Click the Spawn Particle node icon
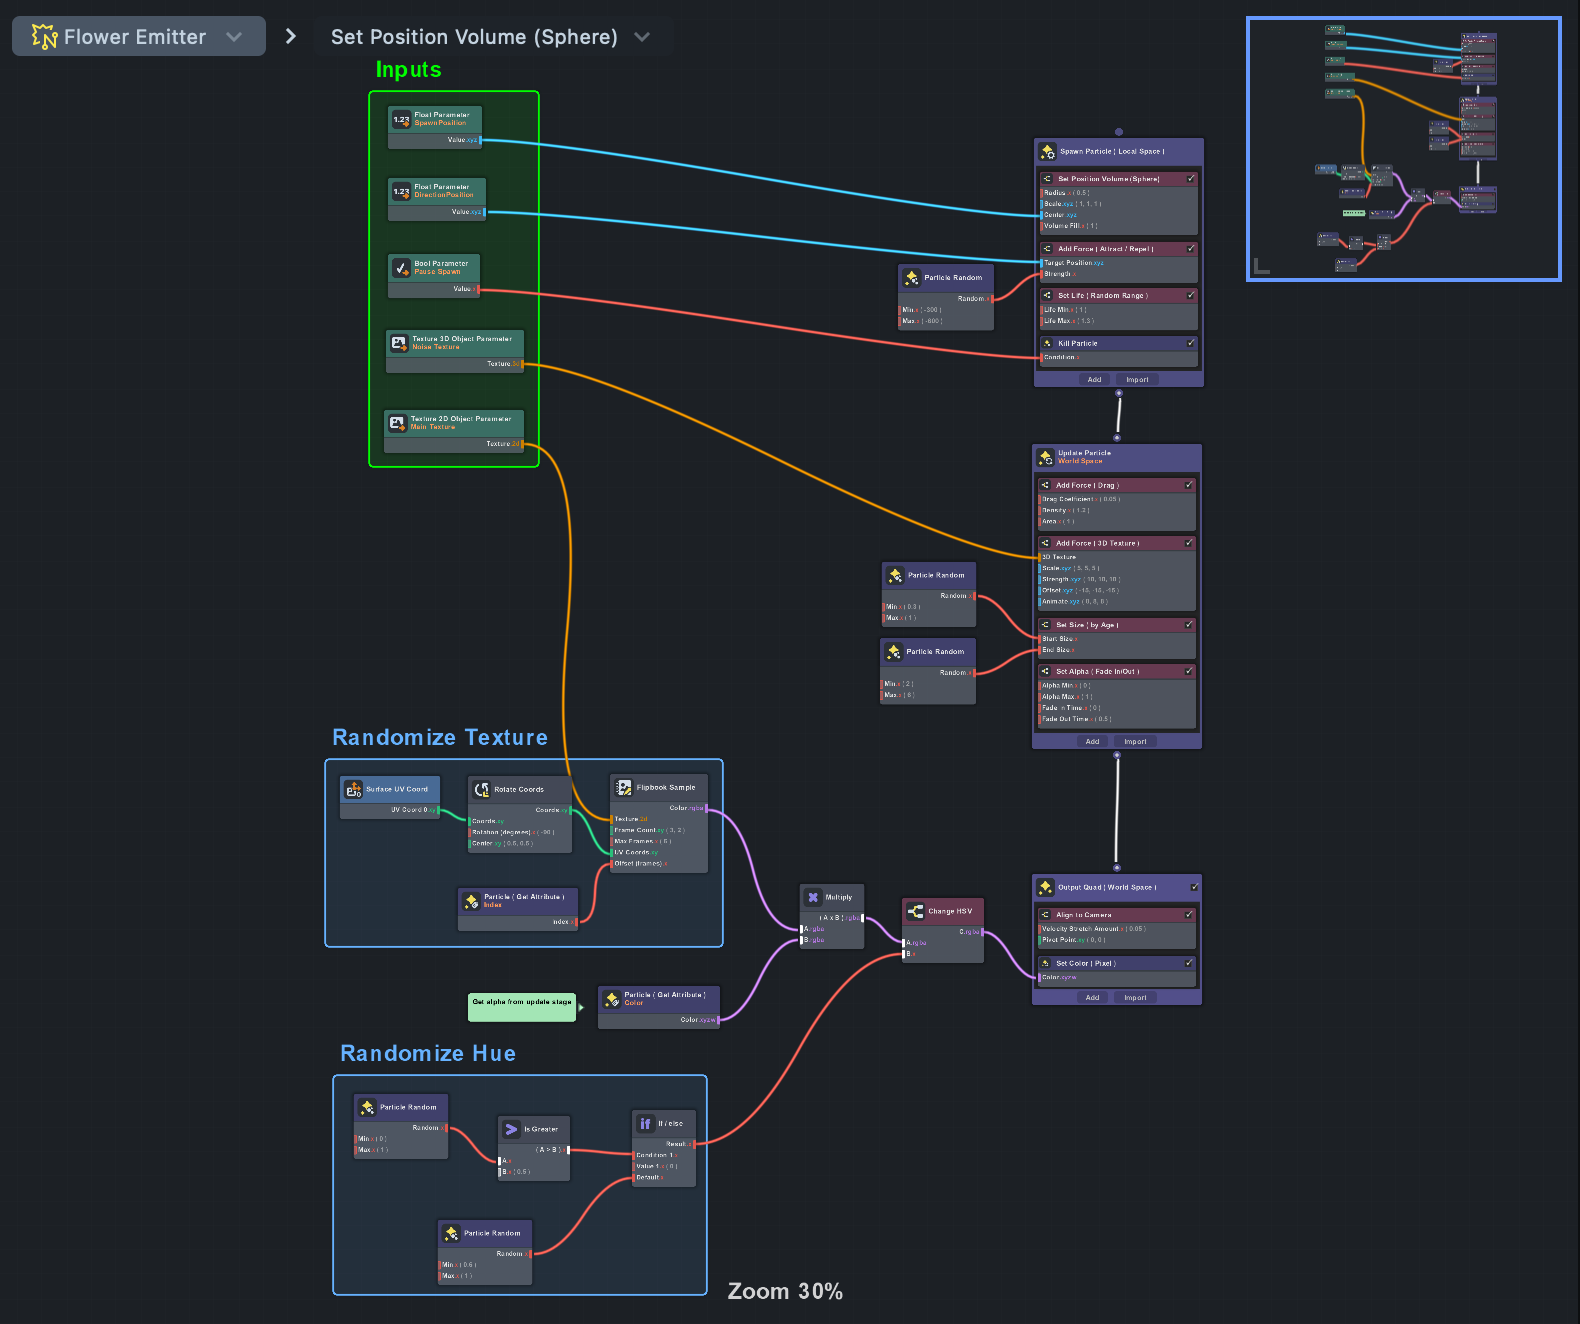The width and height of the screenshot is (1580, 1324). (1047, 152)
